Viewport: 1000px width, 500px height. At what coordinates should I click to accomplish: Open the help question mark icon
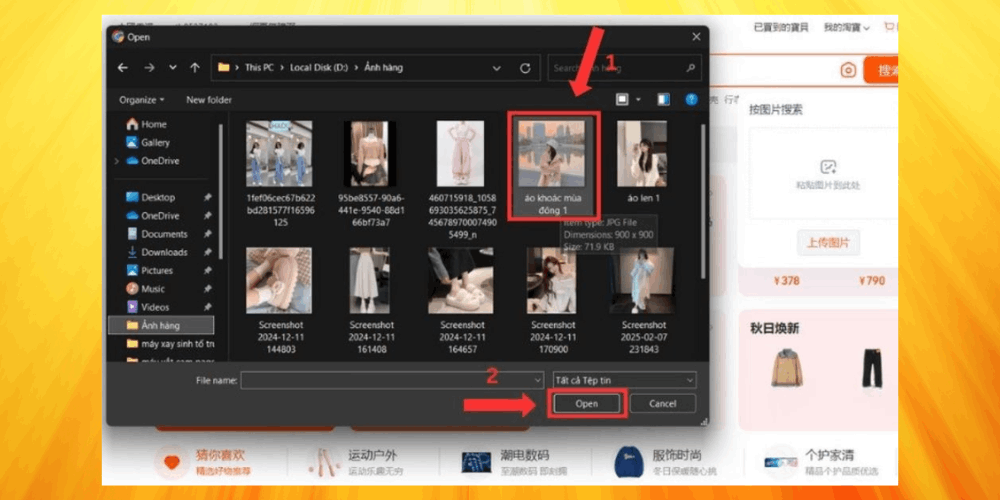click(x=691, y=99)
